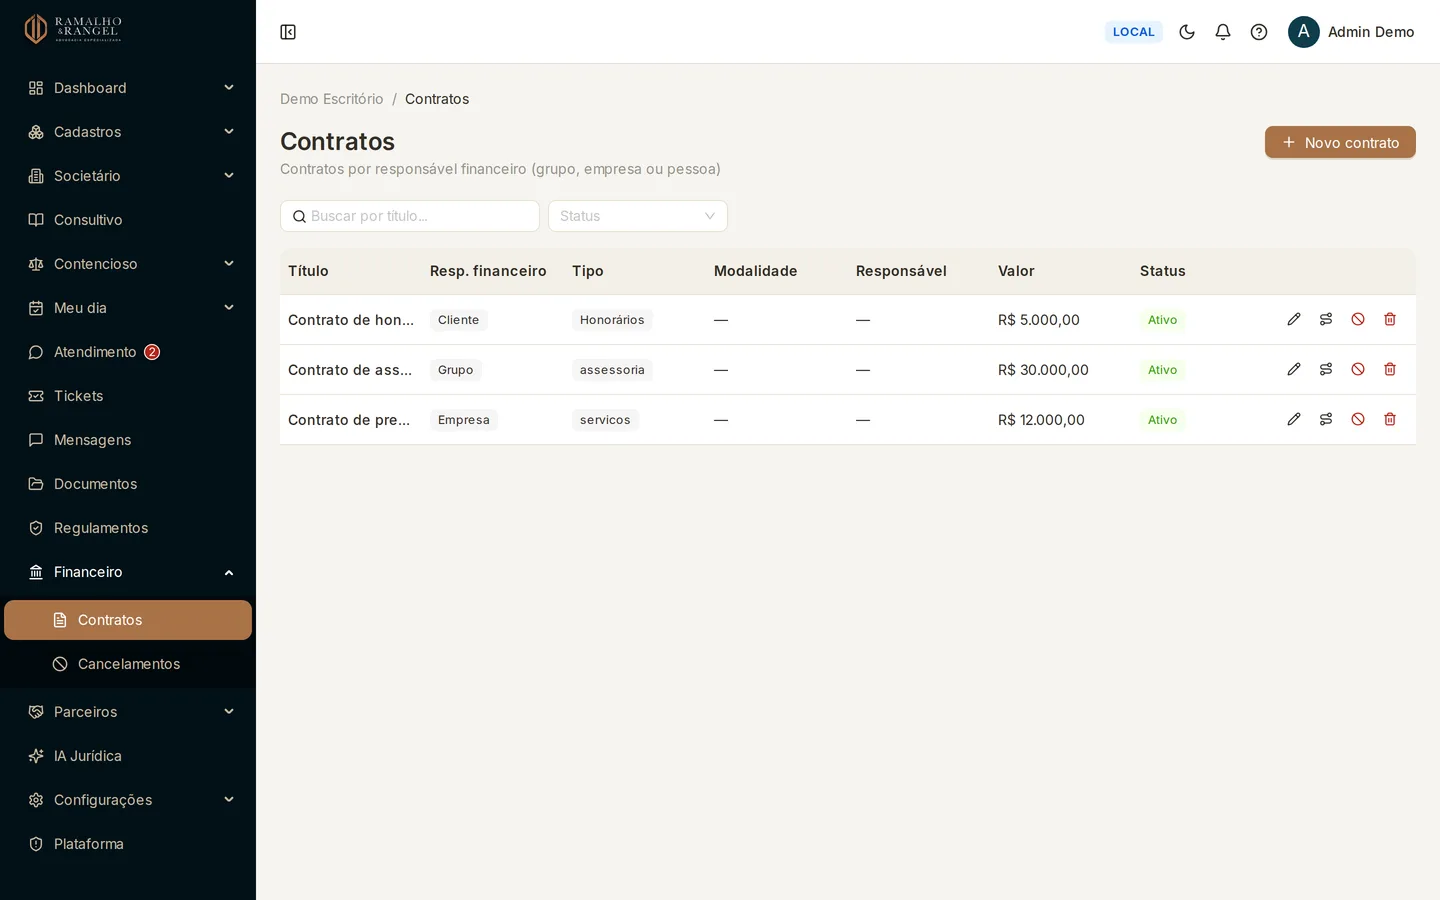
Task: Collapse the sidebar with the panel icon
Action: tap(288, 32)
